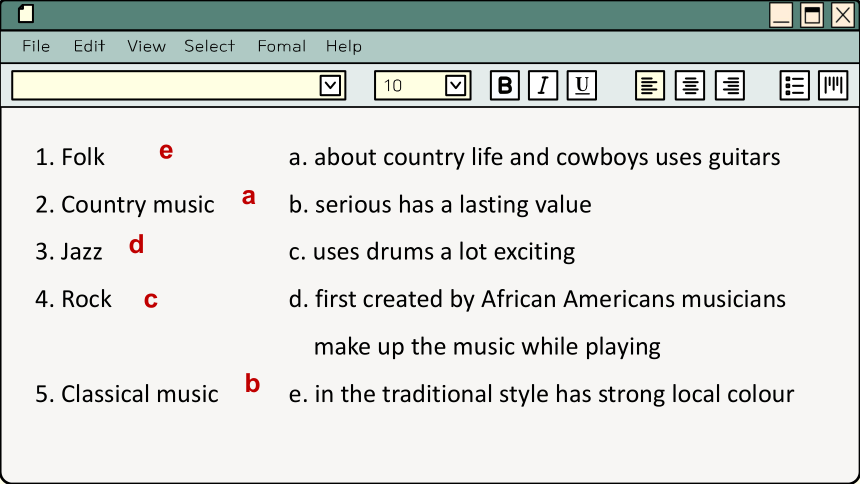Click the document icon in title bar
The height and width of the screenshot is (484, 860).
tap(26, 14)
